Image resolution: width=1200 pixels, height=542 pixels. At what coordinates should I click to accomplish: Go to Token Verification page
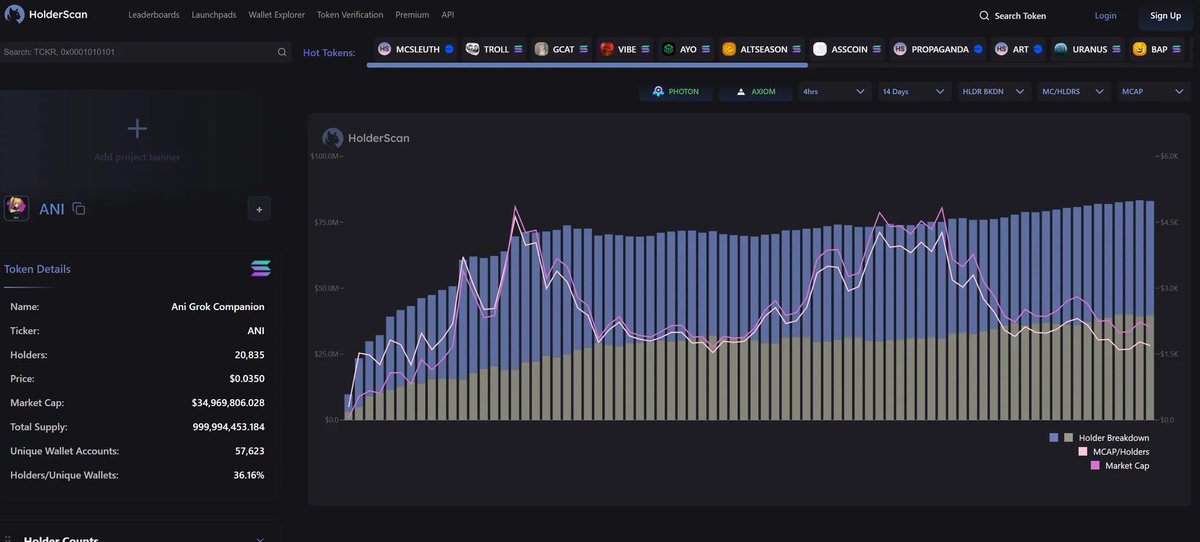(x=350, y=15)
